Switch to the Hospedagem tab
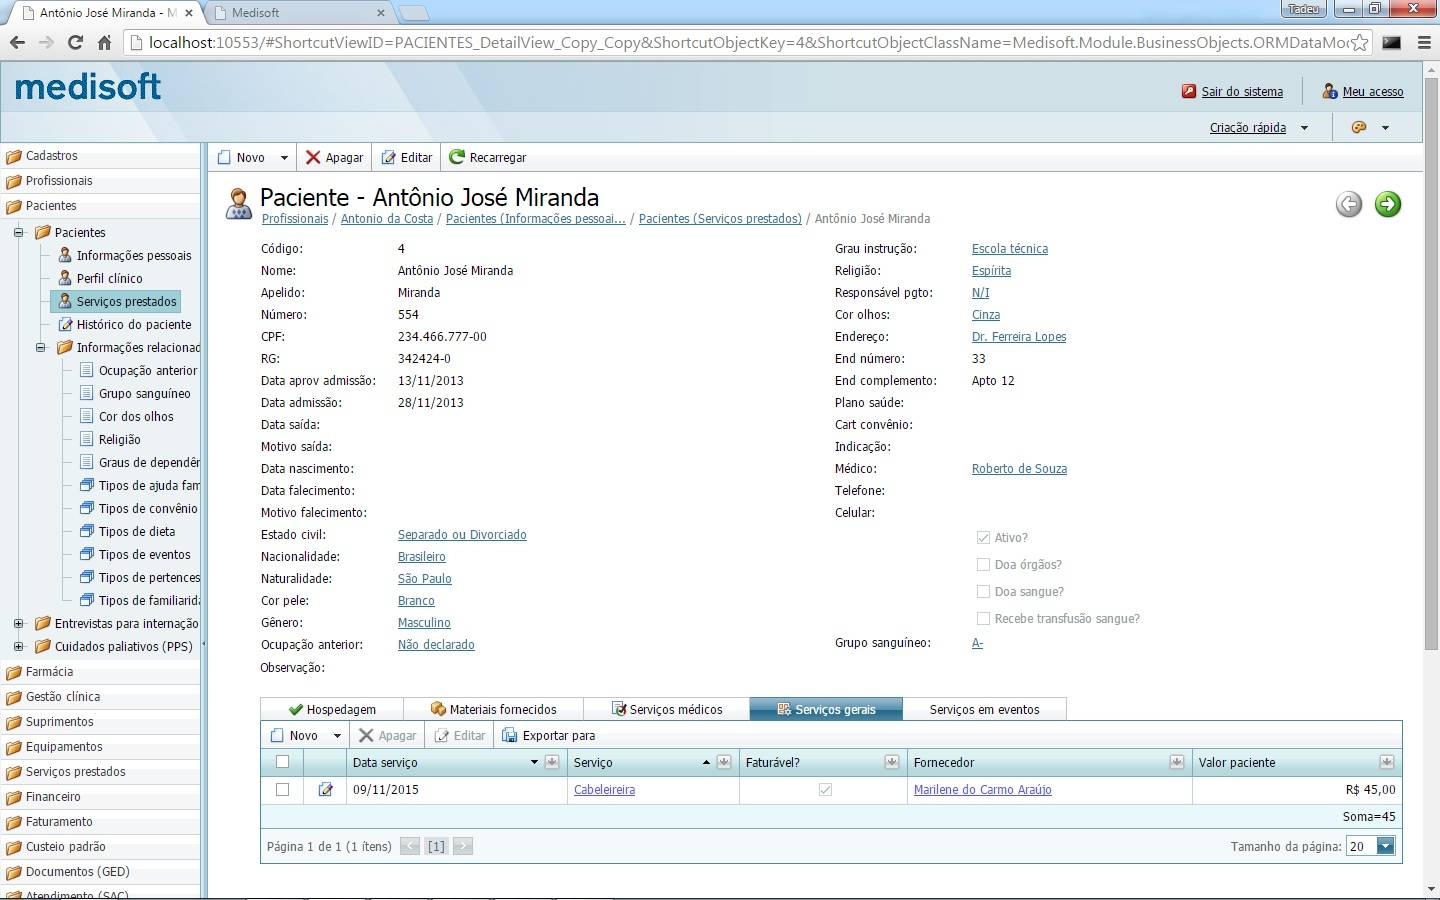This screenshot has width=1440, height=900. (332, 709)
